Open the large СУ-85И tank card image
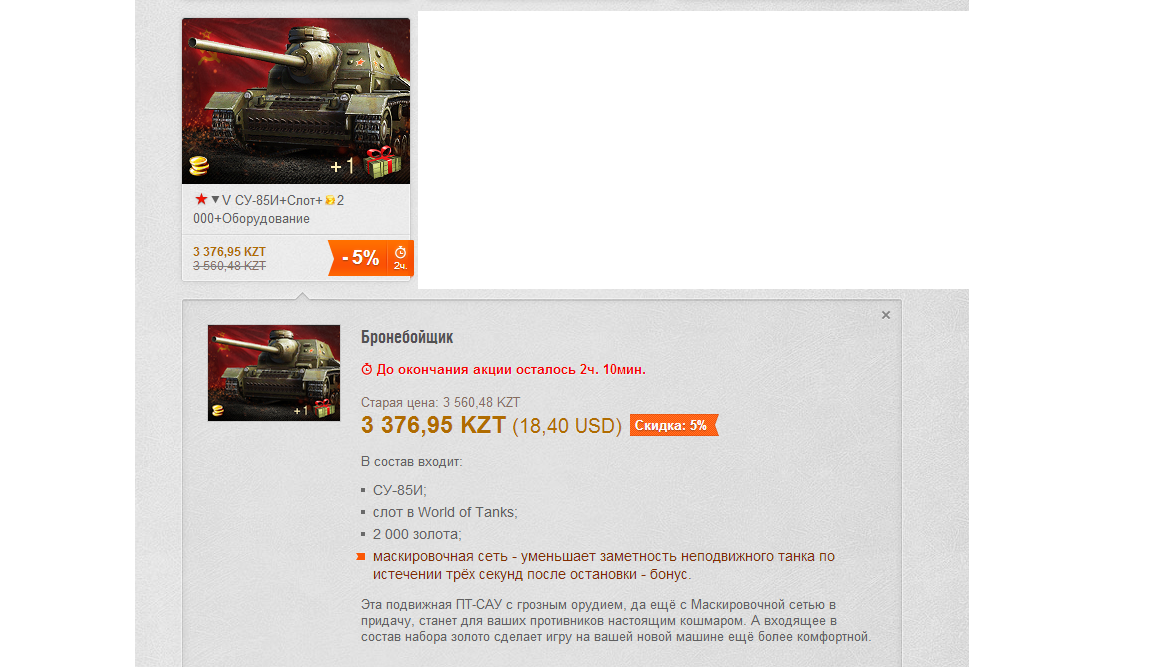The width and height of the screenshot is (1152, 667). click(x=296, y=101)
